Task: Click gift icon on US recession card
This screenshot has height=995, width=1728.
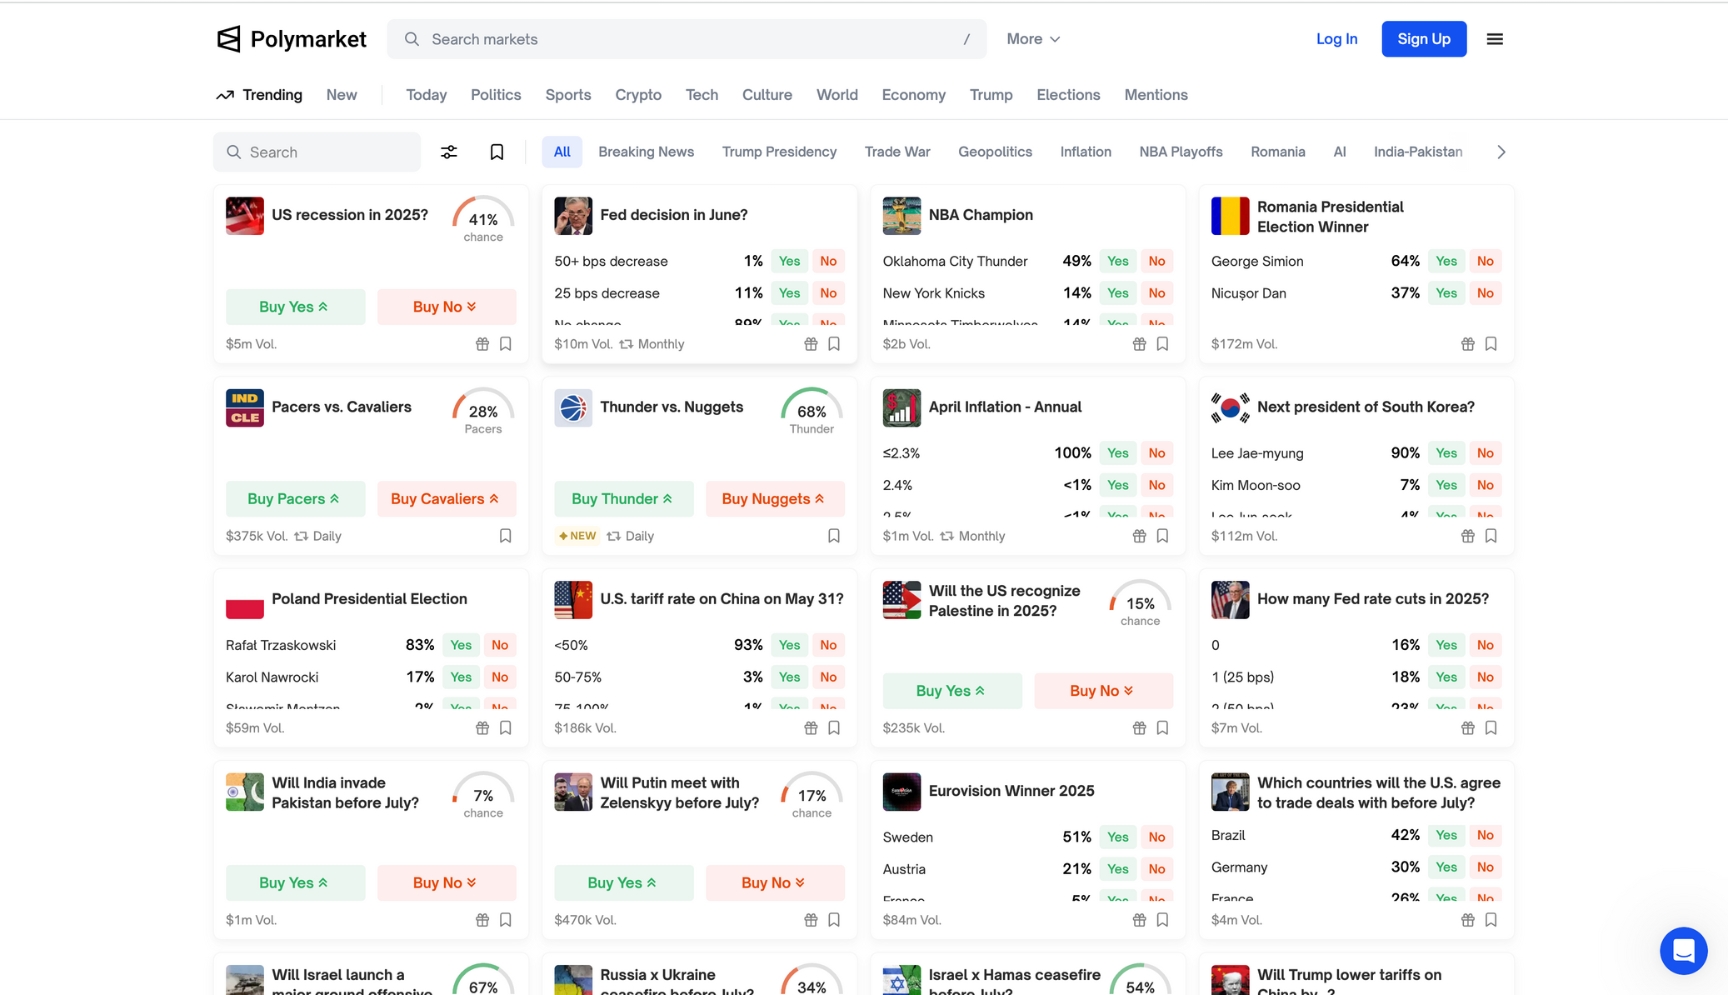Action: click(x=482, y=344)
